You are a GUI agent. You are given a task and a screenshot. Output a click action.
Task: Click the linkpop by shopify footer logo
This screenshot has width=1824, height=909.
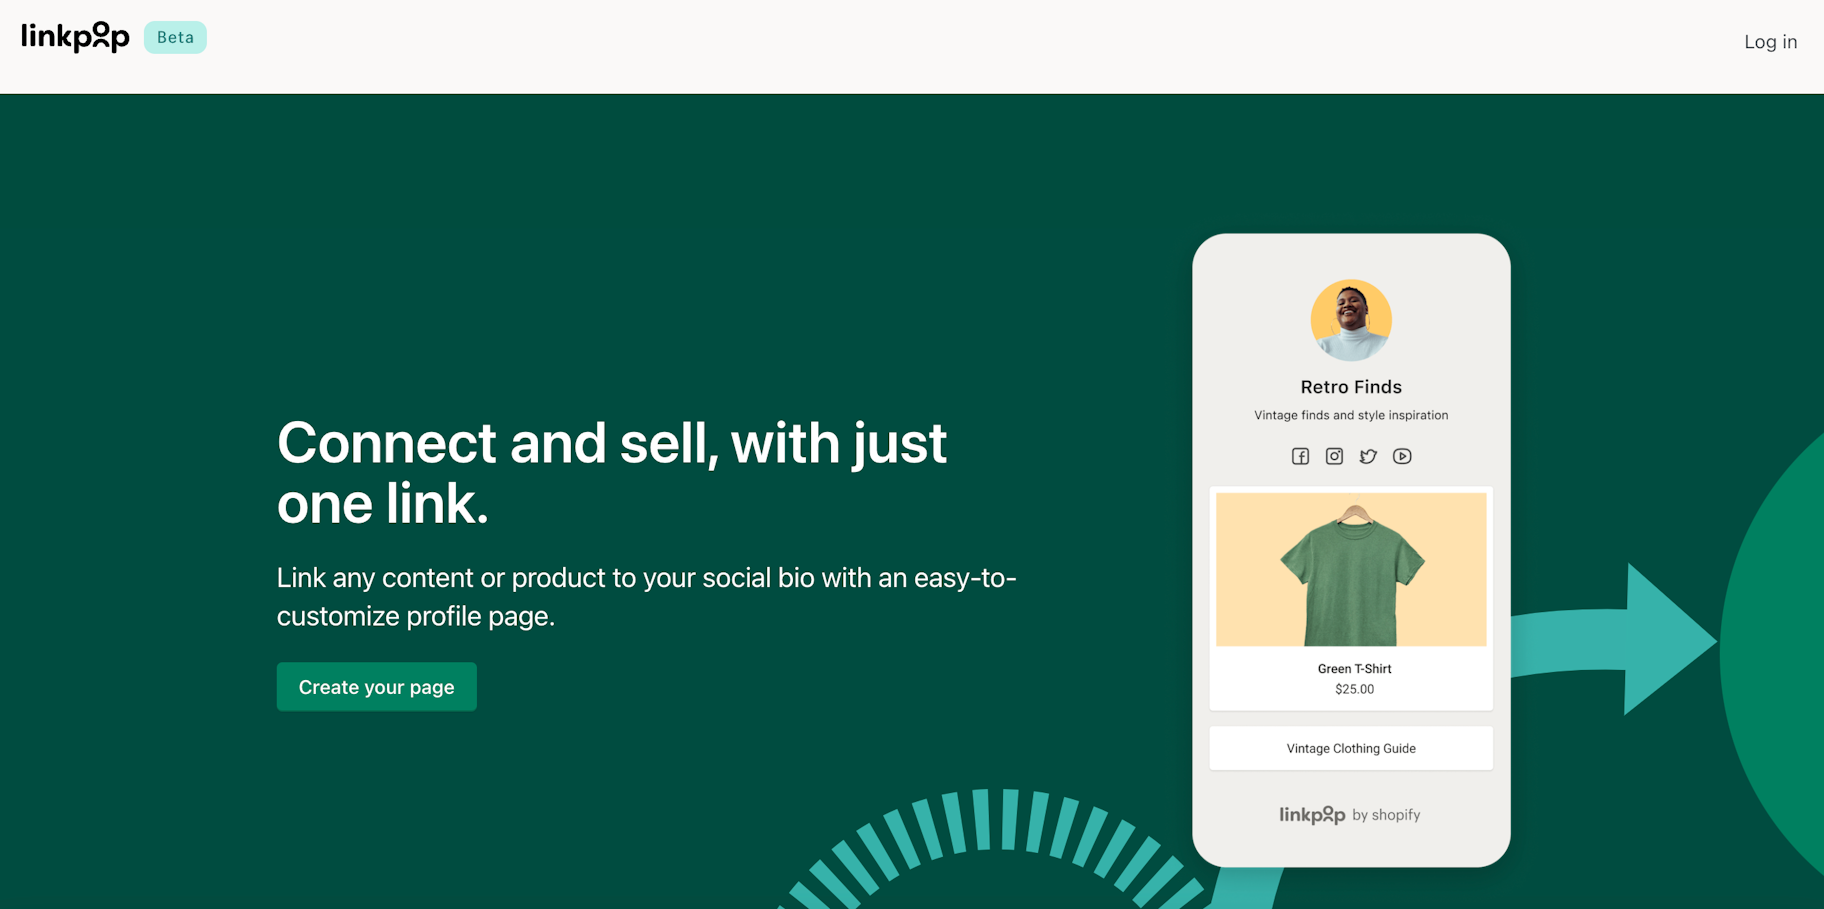click(x=1350, y=815)
